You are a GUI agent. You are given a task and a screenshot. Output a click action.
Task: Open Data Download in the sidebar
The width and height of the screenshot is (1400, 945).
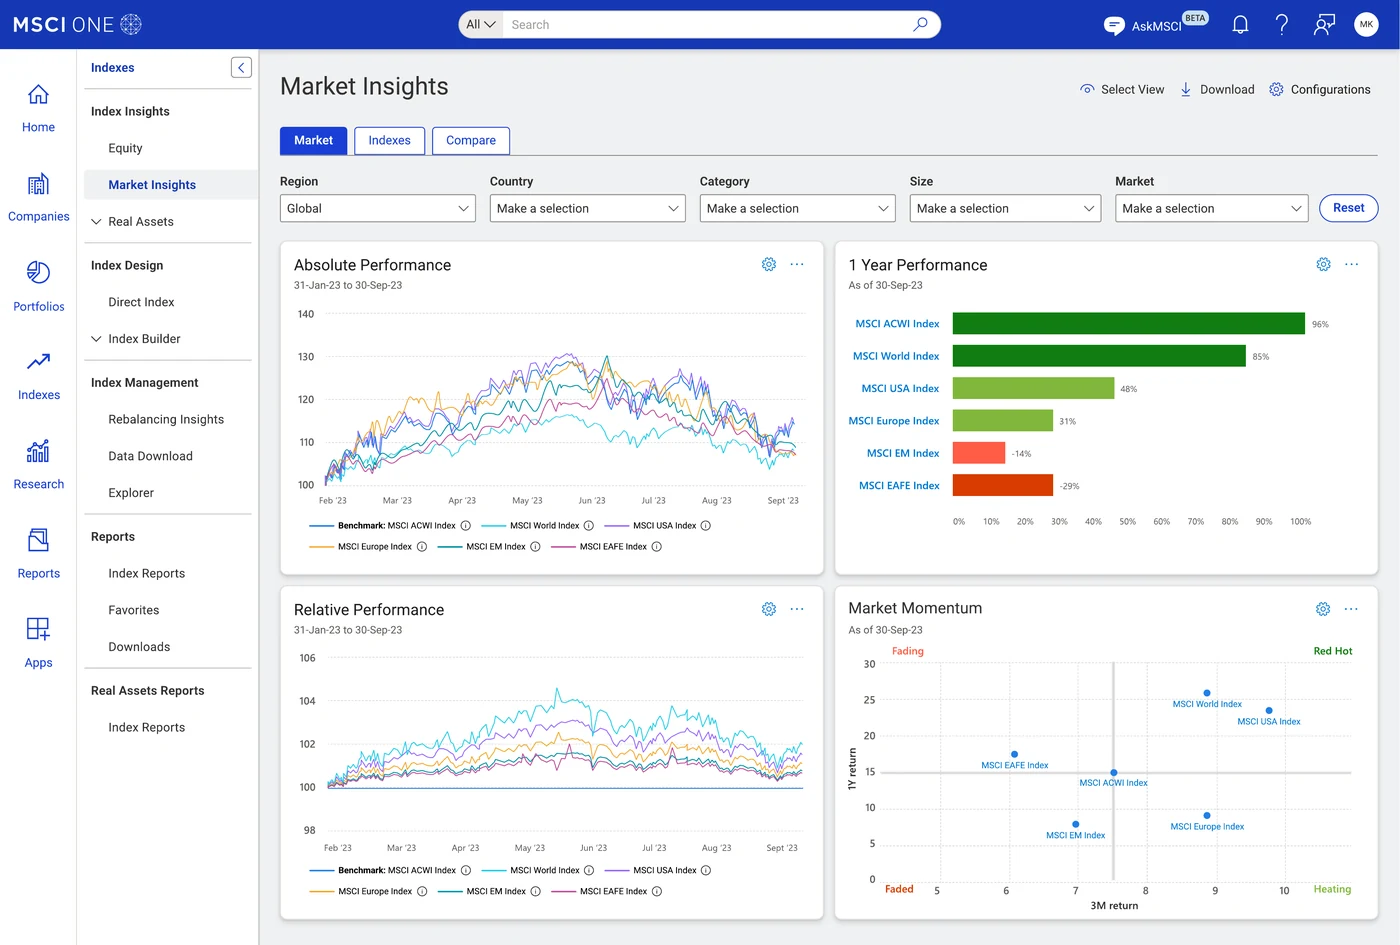(x=150, y=456)
